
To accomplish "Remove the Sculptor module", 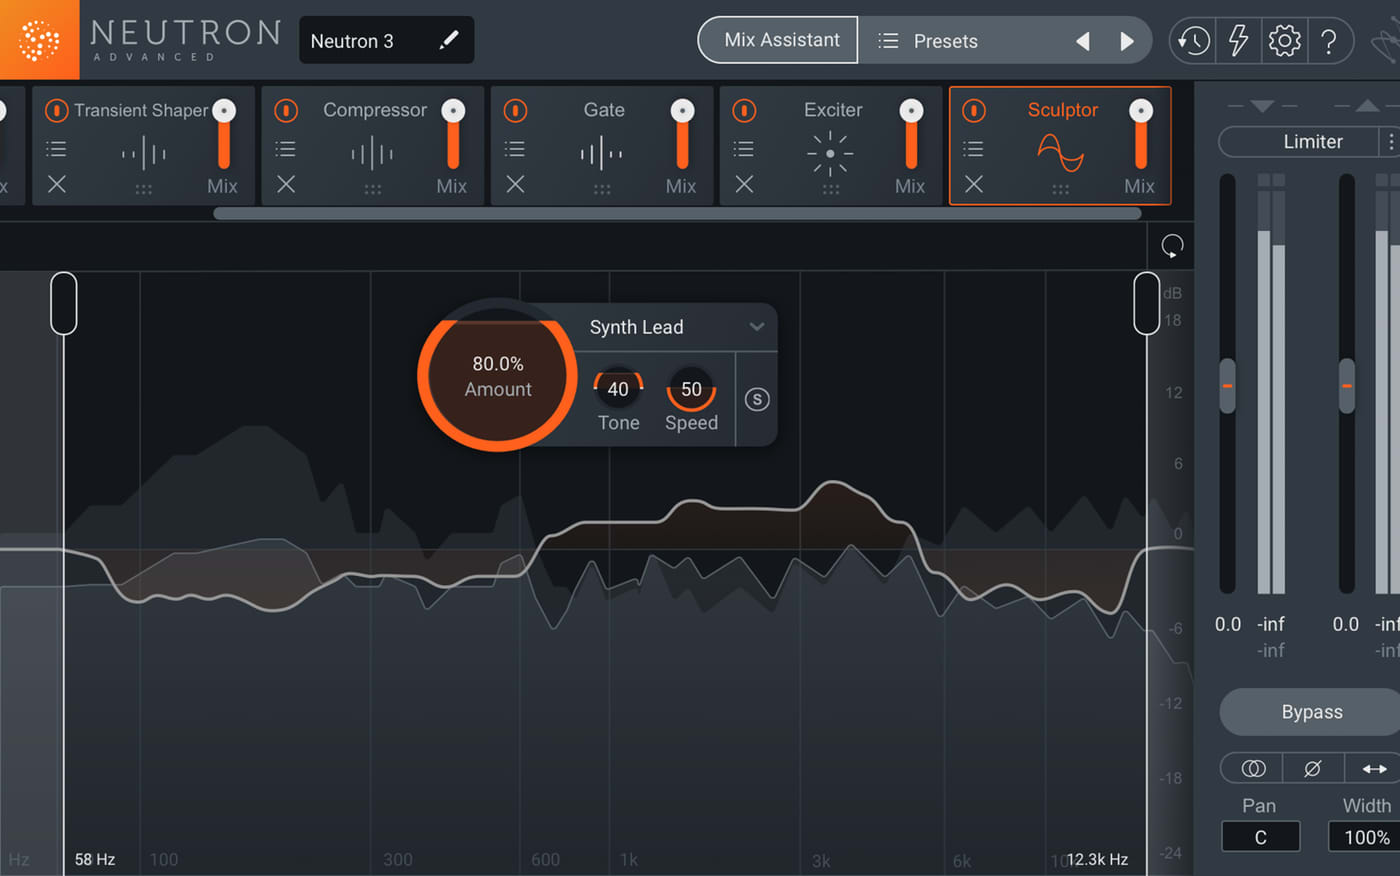I will 973,184.
